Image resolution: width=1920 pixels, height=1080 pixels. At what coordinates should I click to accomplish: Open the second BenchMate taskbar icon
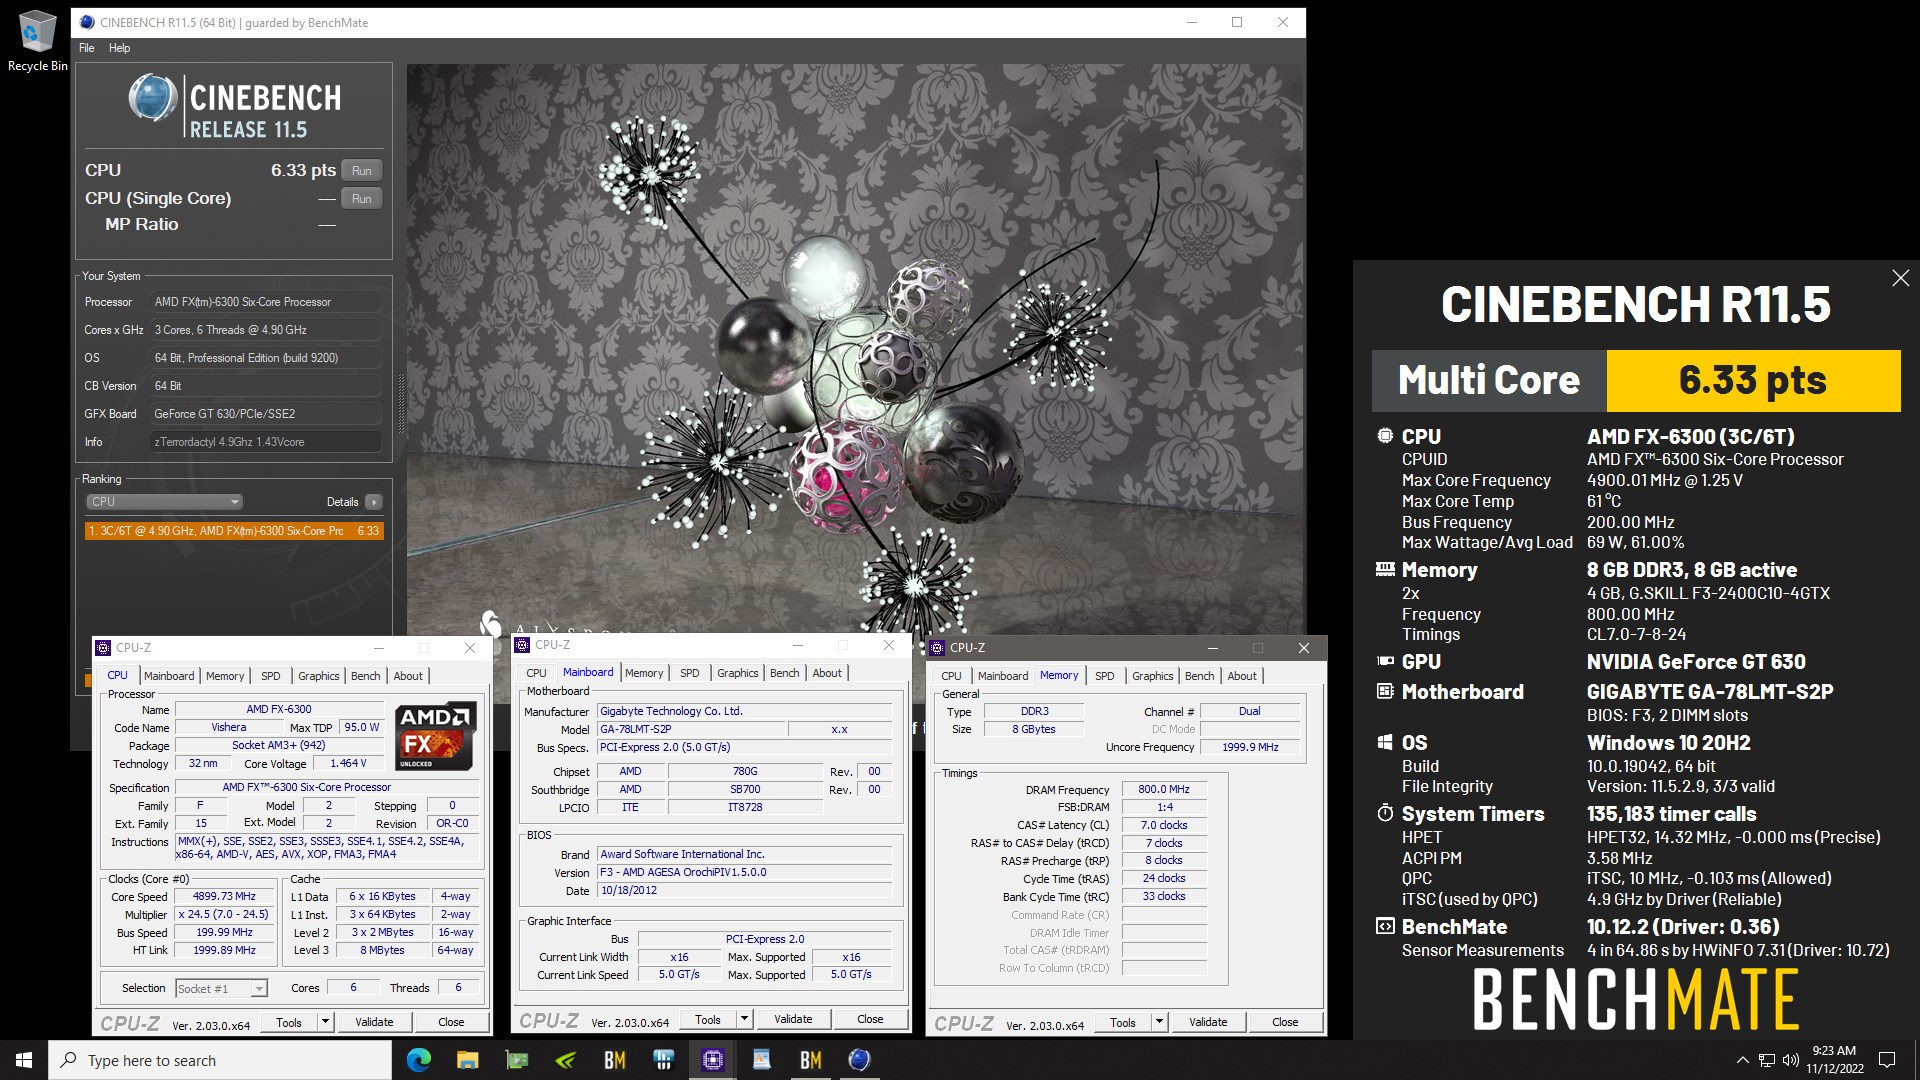(810, 1060)
